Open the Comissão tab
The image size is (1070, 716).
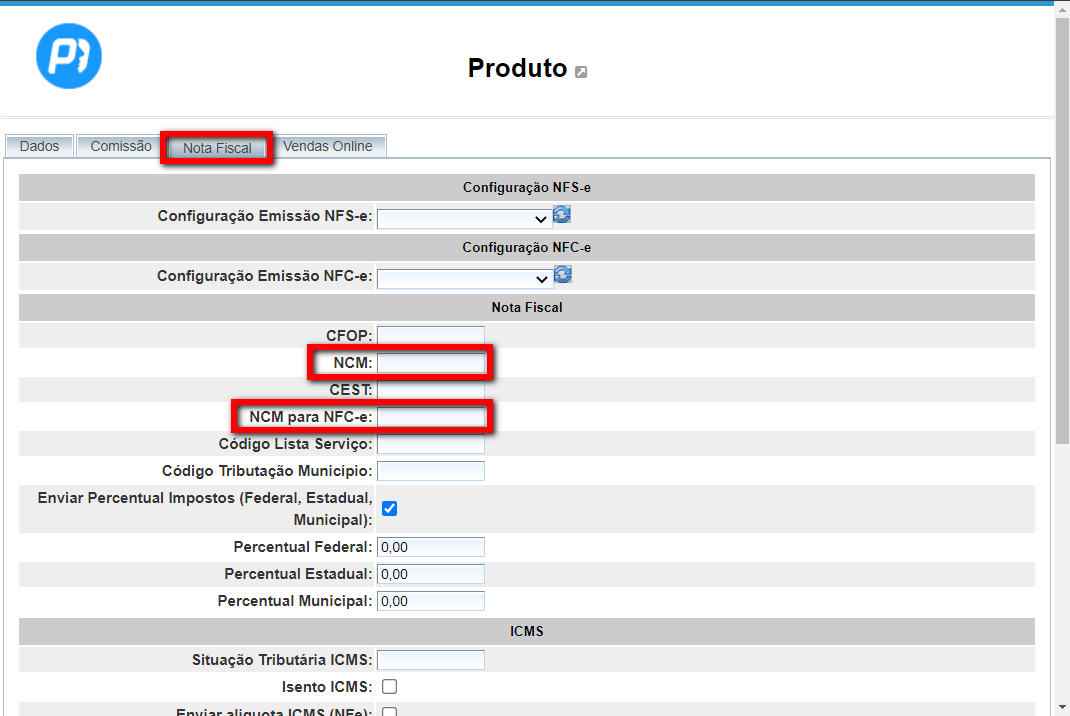point(121,146)
